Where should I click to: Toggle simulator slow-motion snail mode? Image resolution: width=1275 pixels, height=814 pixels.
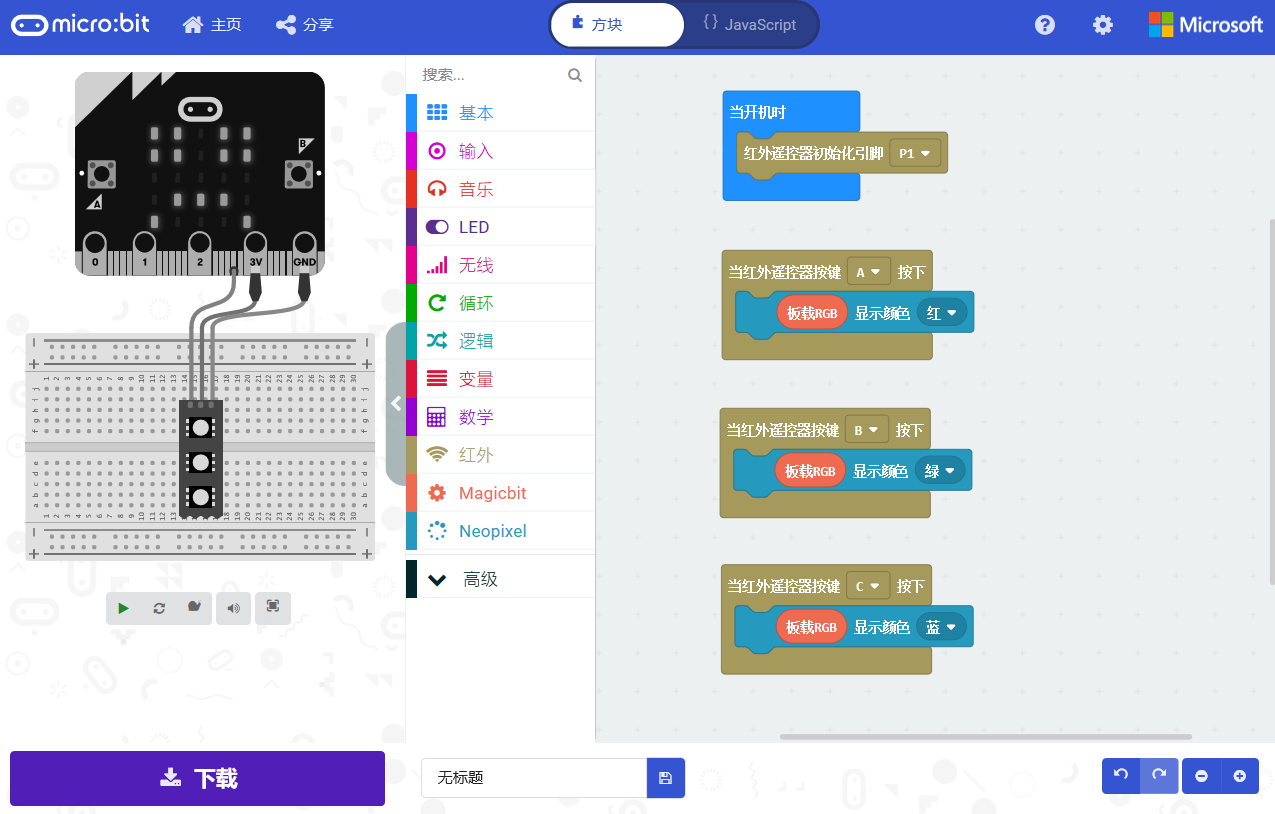pyautogui.click(x=194, y=607)
